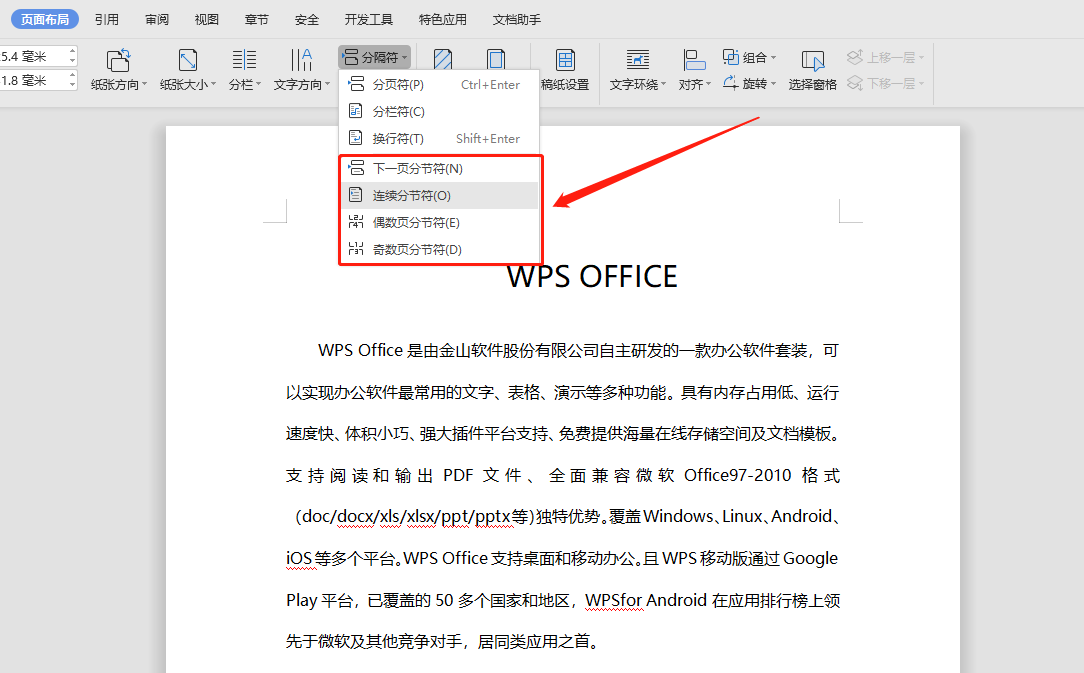Select 分栏符(C) column break menu item
Image resolution: width=1084 pixels, height=673 pixels.
coord(439,111)
